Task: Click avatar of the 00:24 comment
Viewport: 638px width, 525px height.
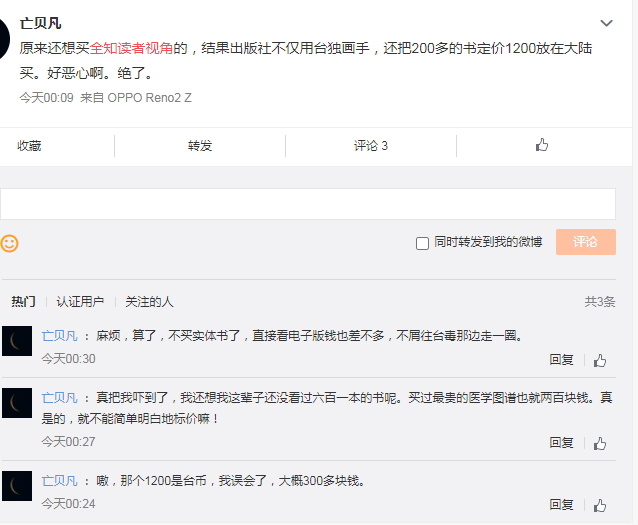Action: point(17,486)
